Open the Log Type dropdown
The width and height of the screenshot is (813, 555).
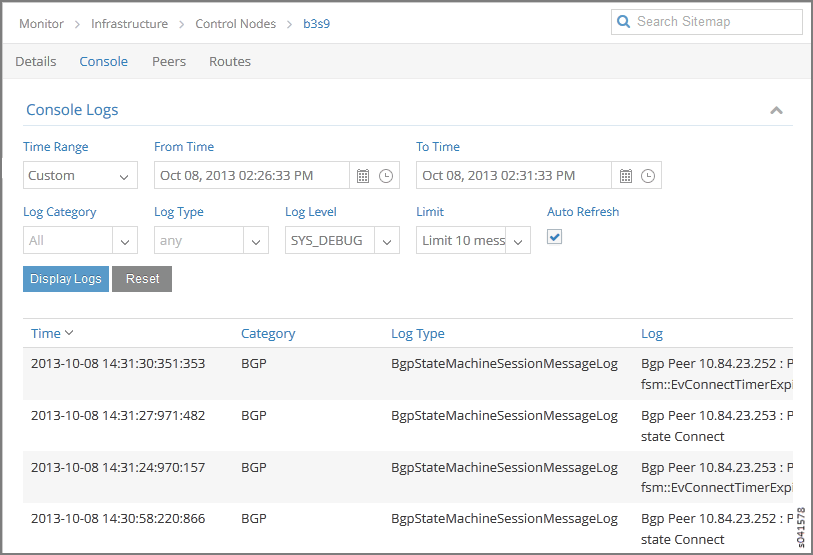(x=256, y=241)
